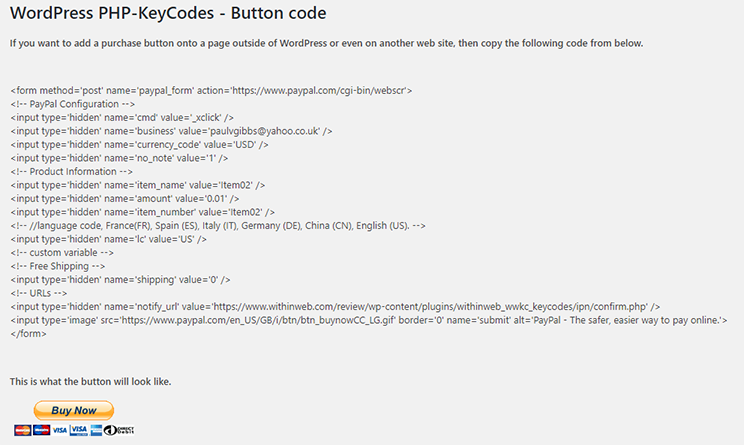Click the American Express card logo

point(97,430)
